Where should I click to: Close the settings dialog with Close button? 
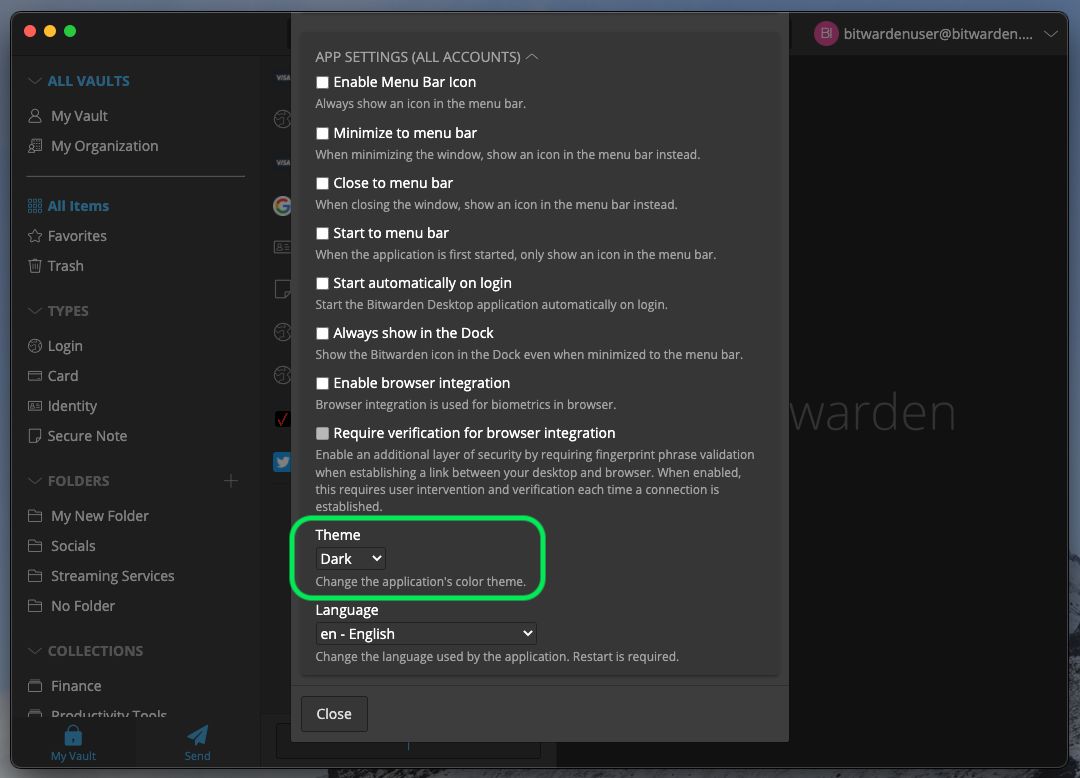click(x=334, y=714)
